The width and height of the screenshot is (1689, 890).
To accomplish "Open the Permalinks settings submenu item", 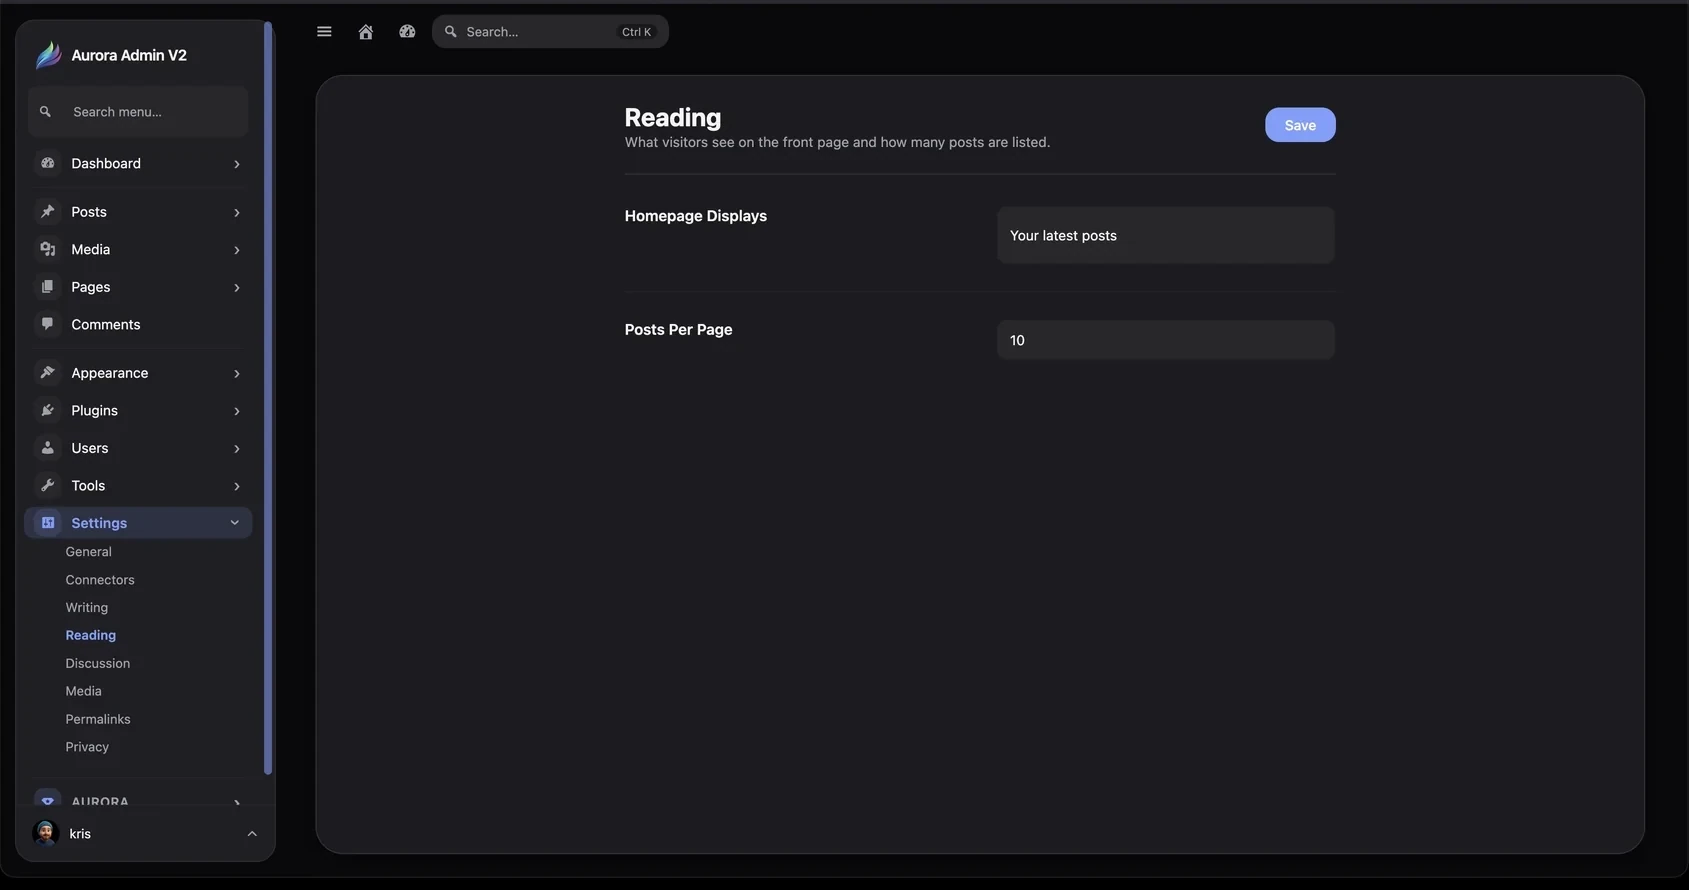I will (98, 719).
